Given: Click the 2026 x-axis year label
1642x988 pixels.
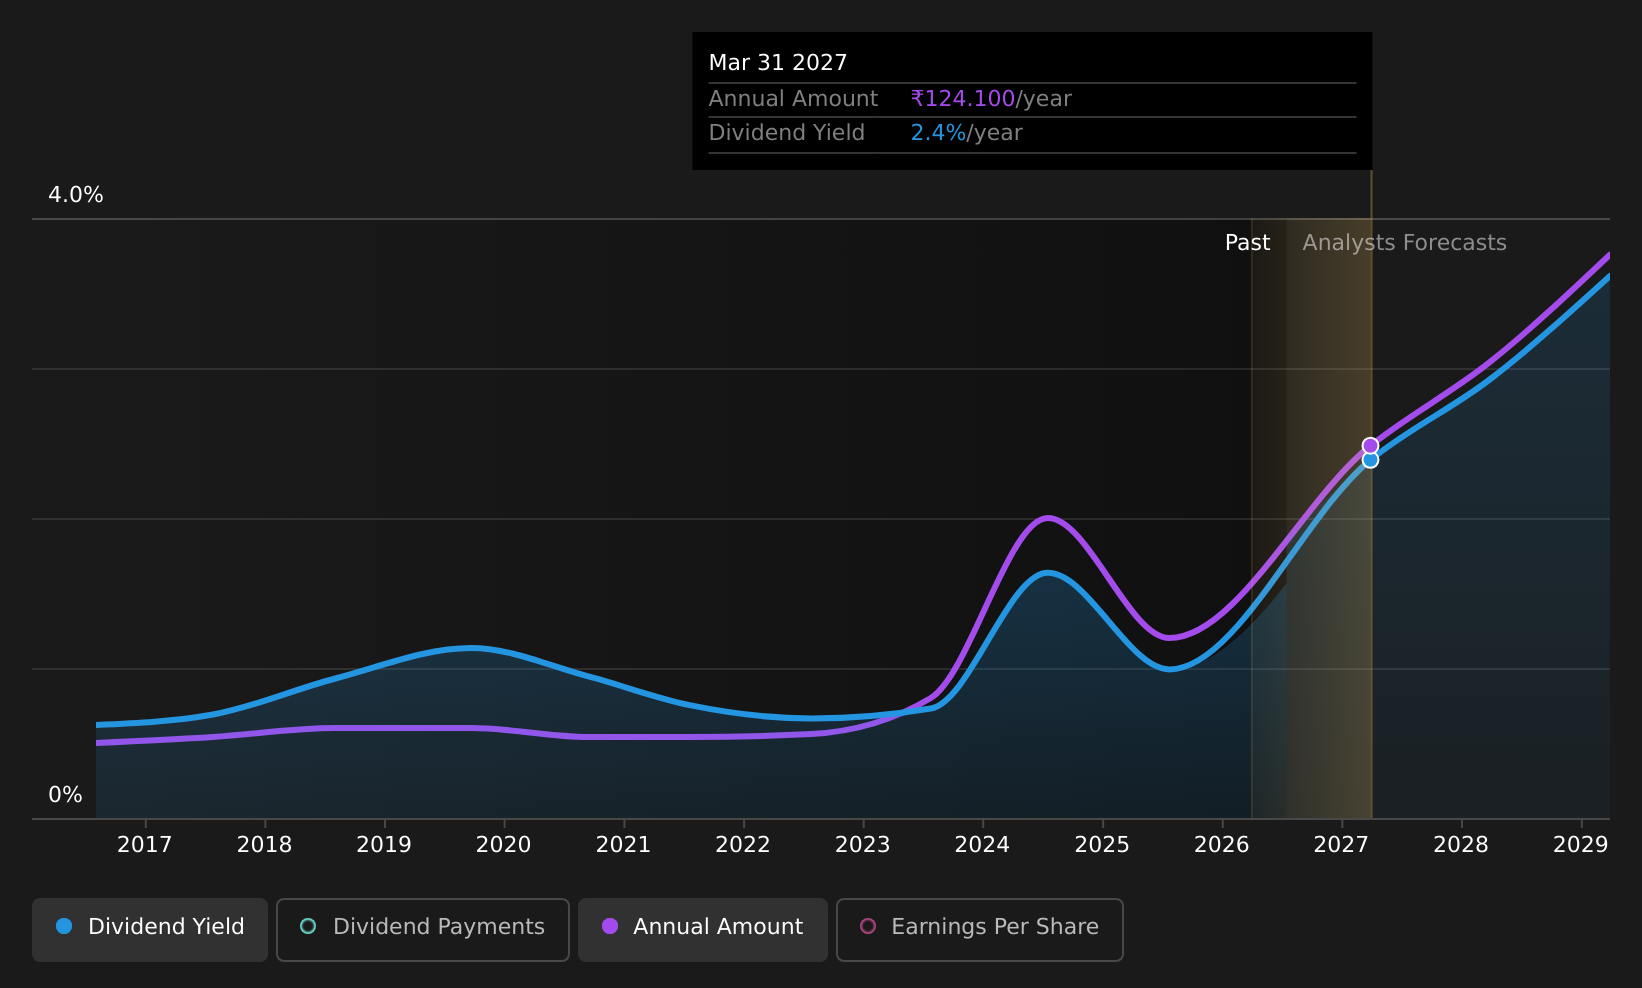Looking at the screenshot, I should point(1221,845).
